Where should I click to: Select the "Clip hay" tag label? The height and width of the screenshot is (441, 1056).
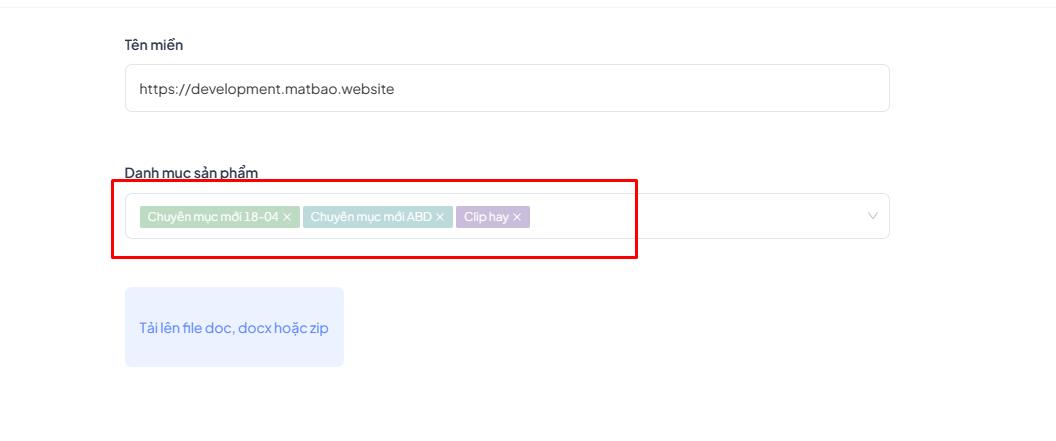[x=486, y=217]
